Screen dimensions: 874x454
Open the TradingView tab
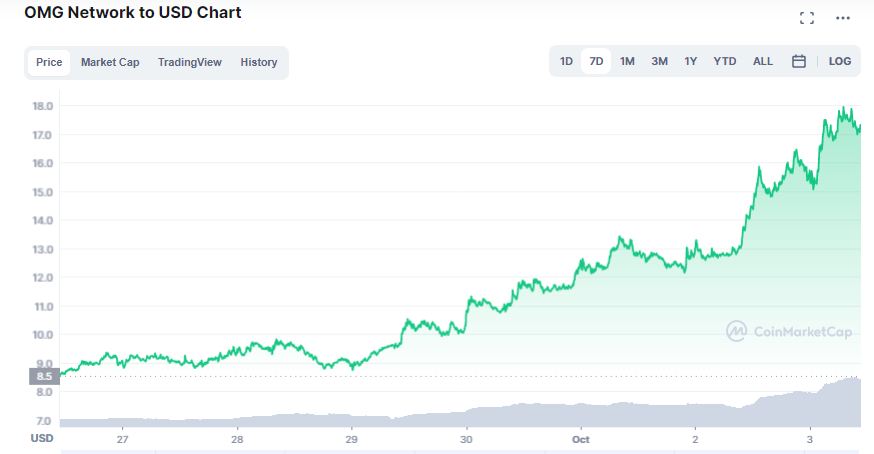pos(190,63)
